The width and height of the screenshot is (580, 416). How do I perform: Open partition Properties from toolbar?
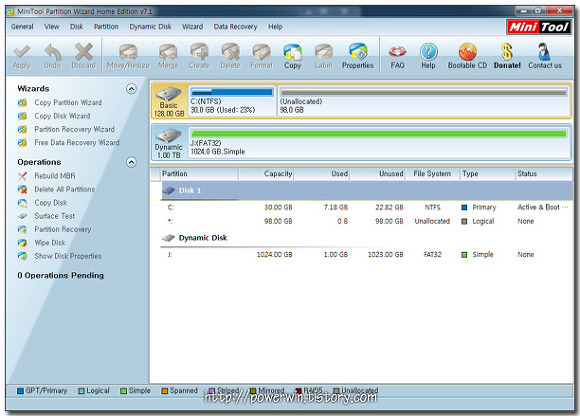pyautogui.click(x=358, y=56)
